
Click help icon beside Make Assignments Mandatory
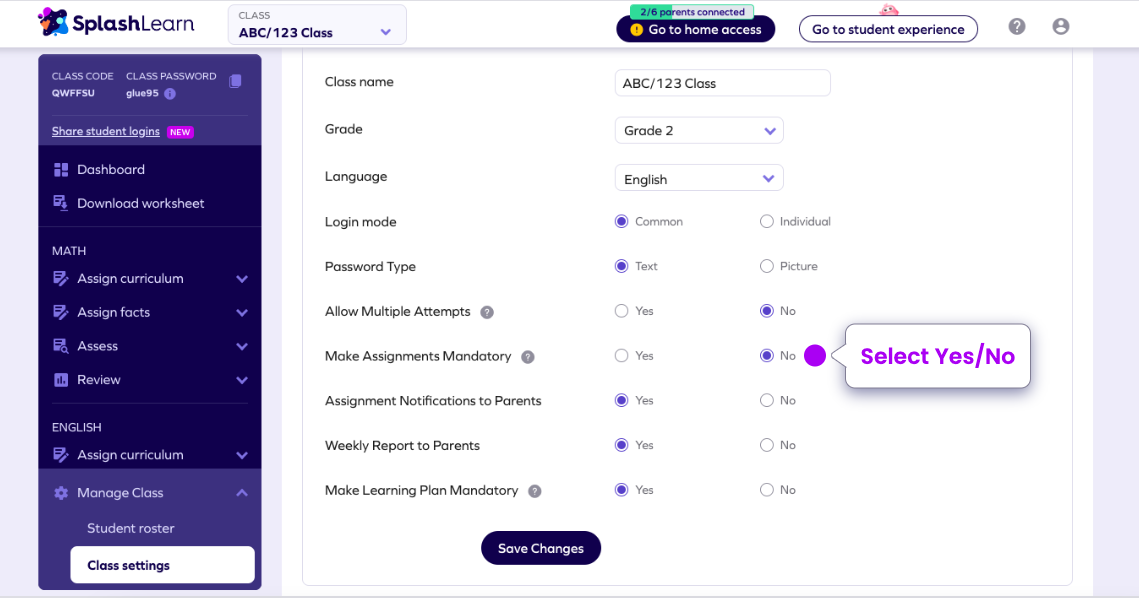[x=528, y=357]
